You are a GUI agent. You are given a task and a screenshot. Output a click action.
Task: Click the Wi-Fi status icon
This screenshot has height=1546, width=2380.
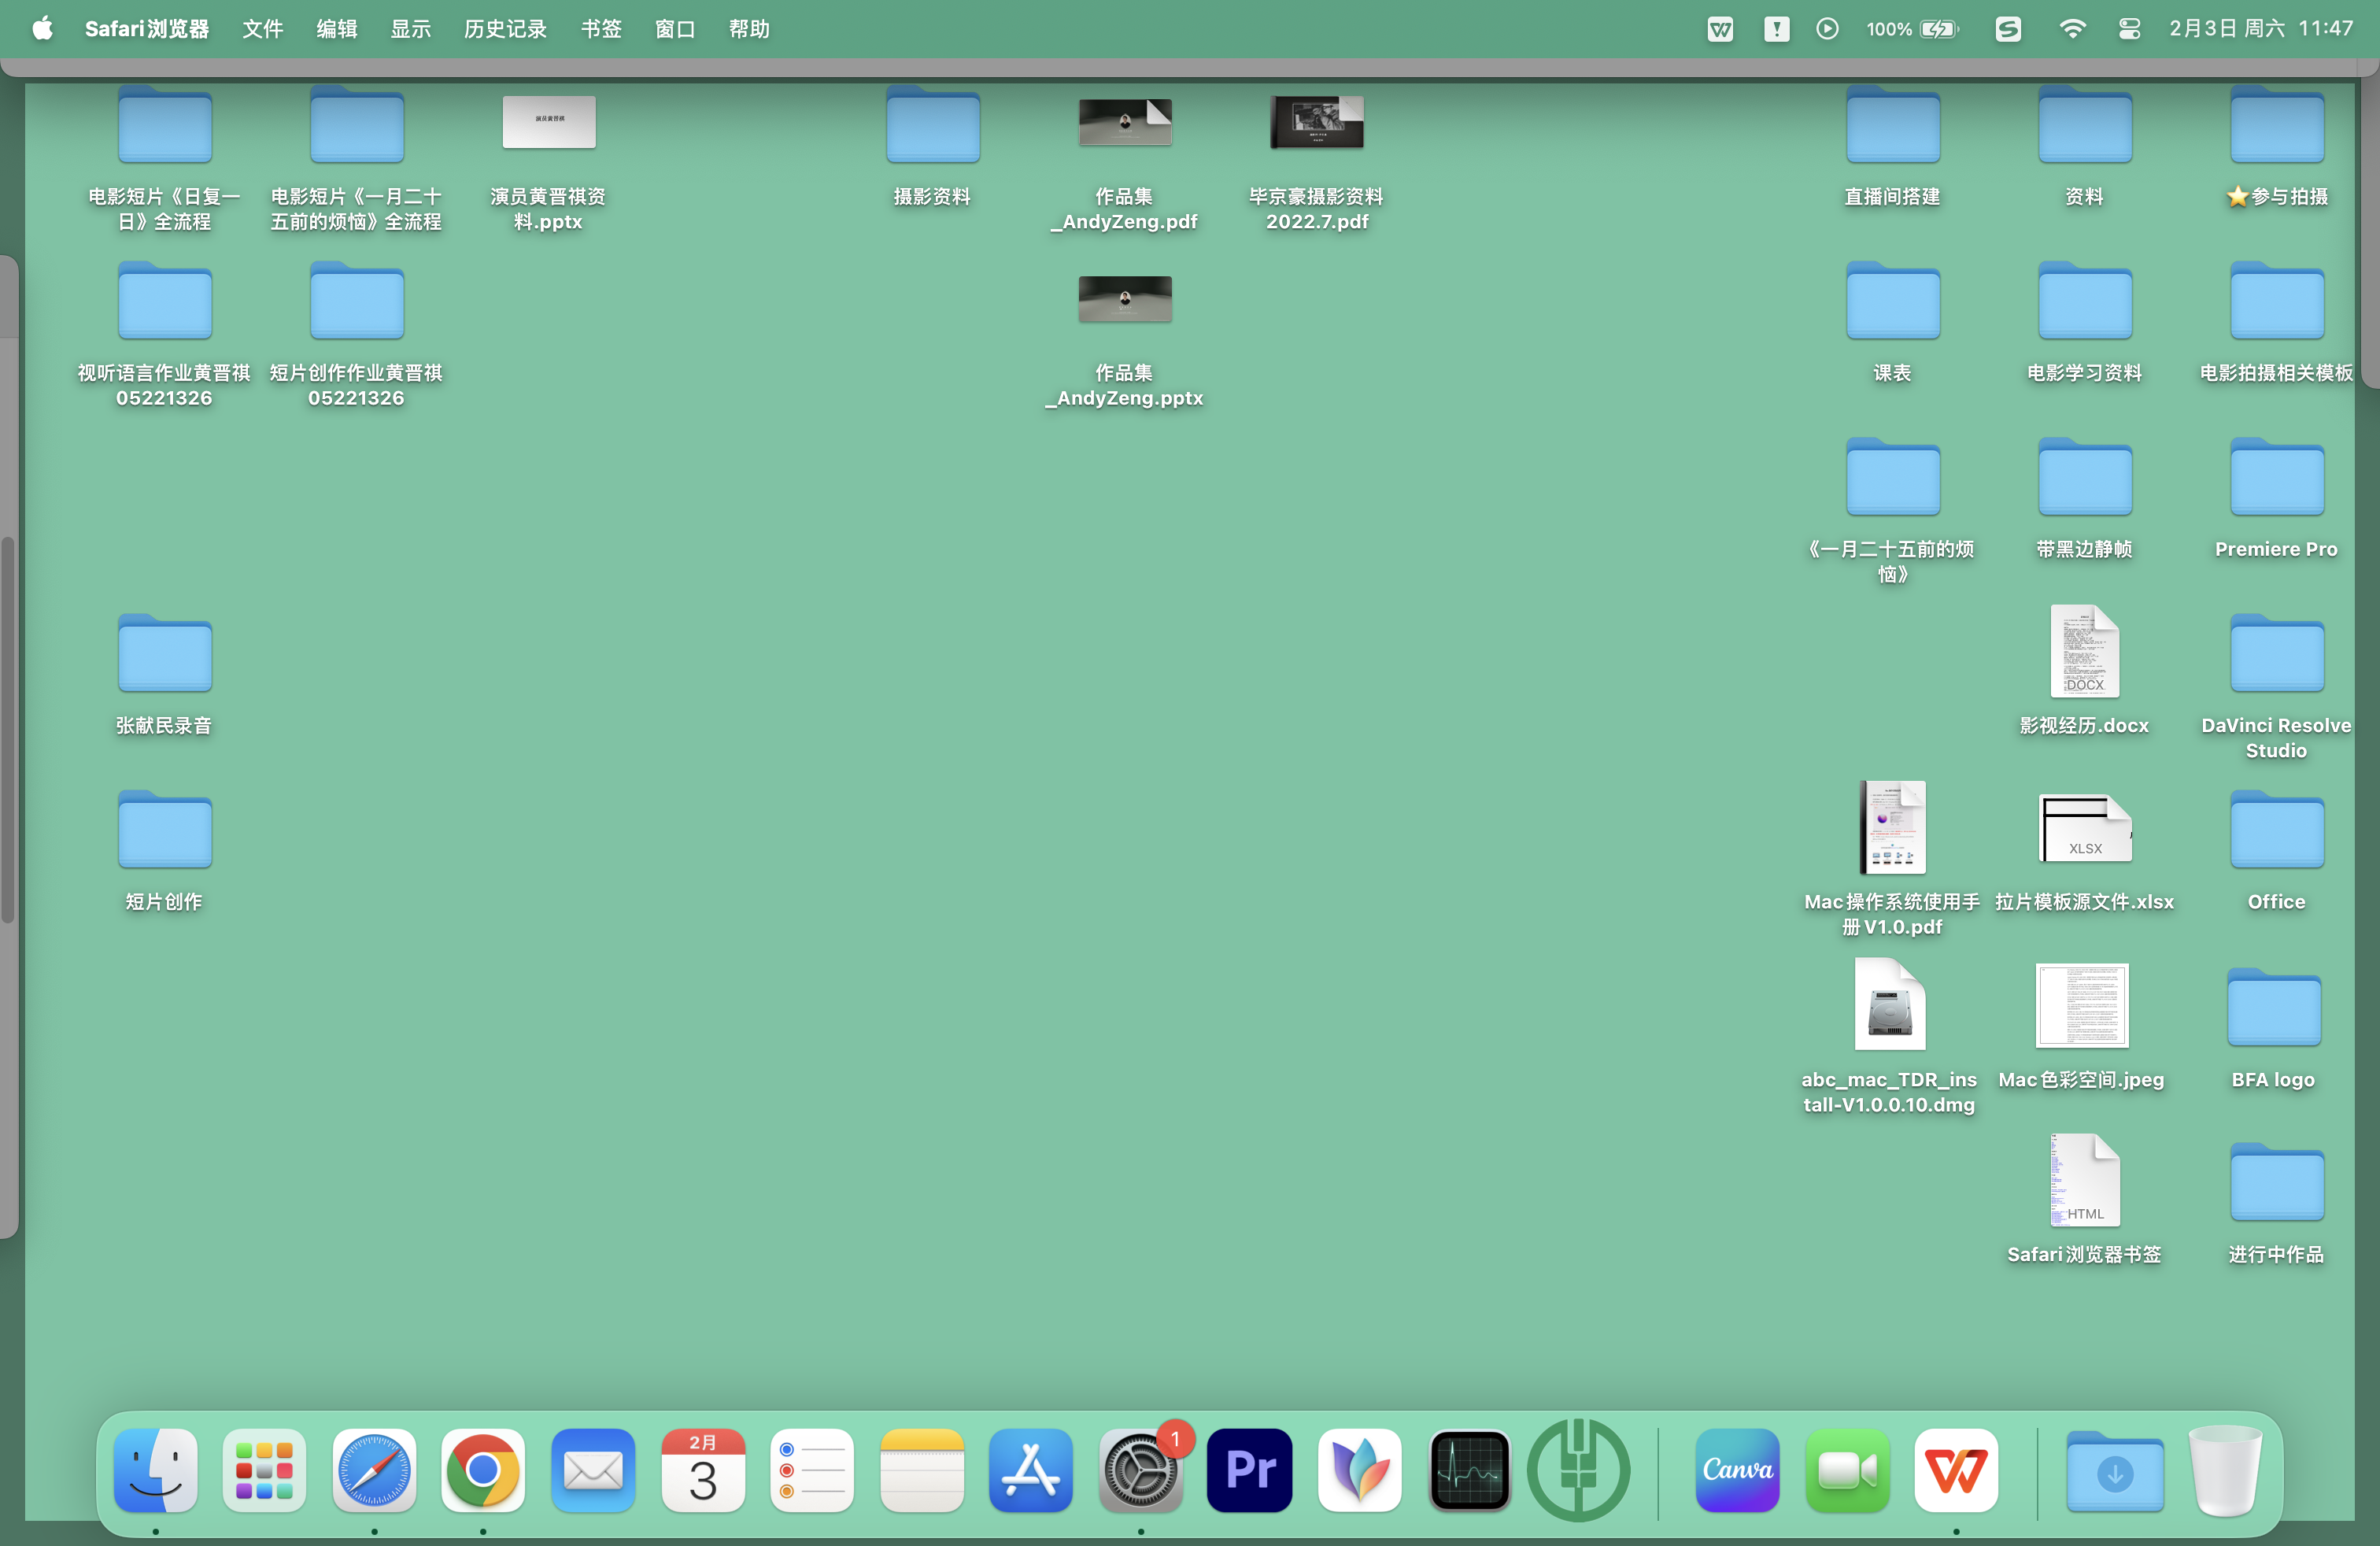(x=2072, y=29)
